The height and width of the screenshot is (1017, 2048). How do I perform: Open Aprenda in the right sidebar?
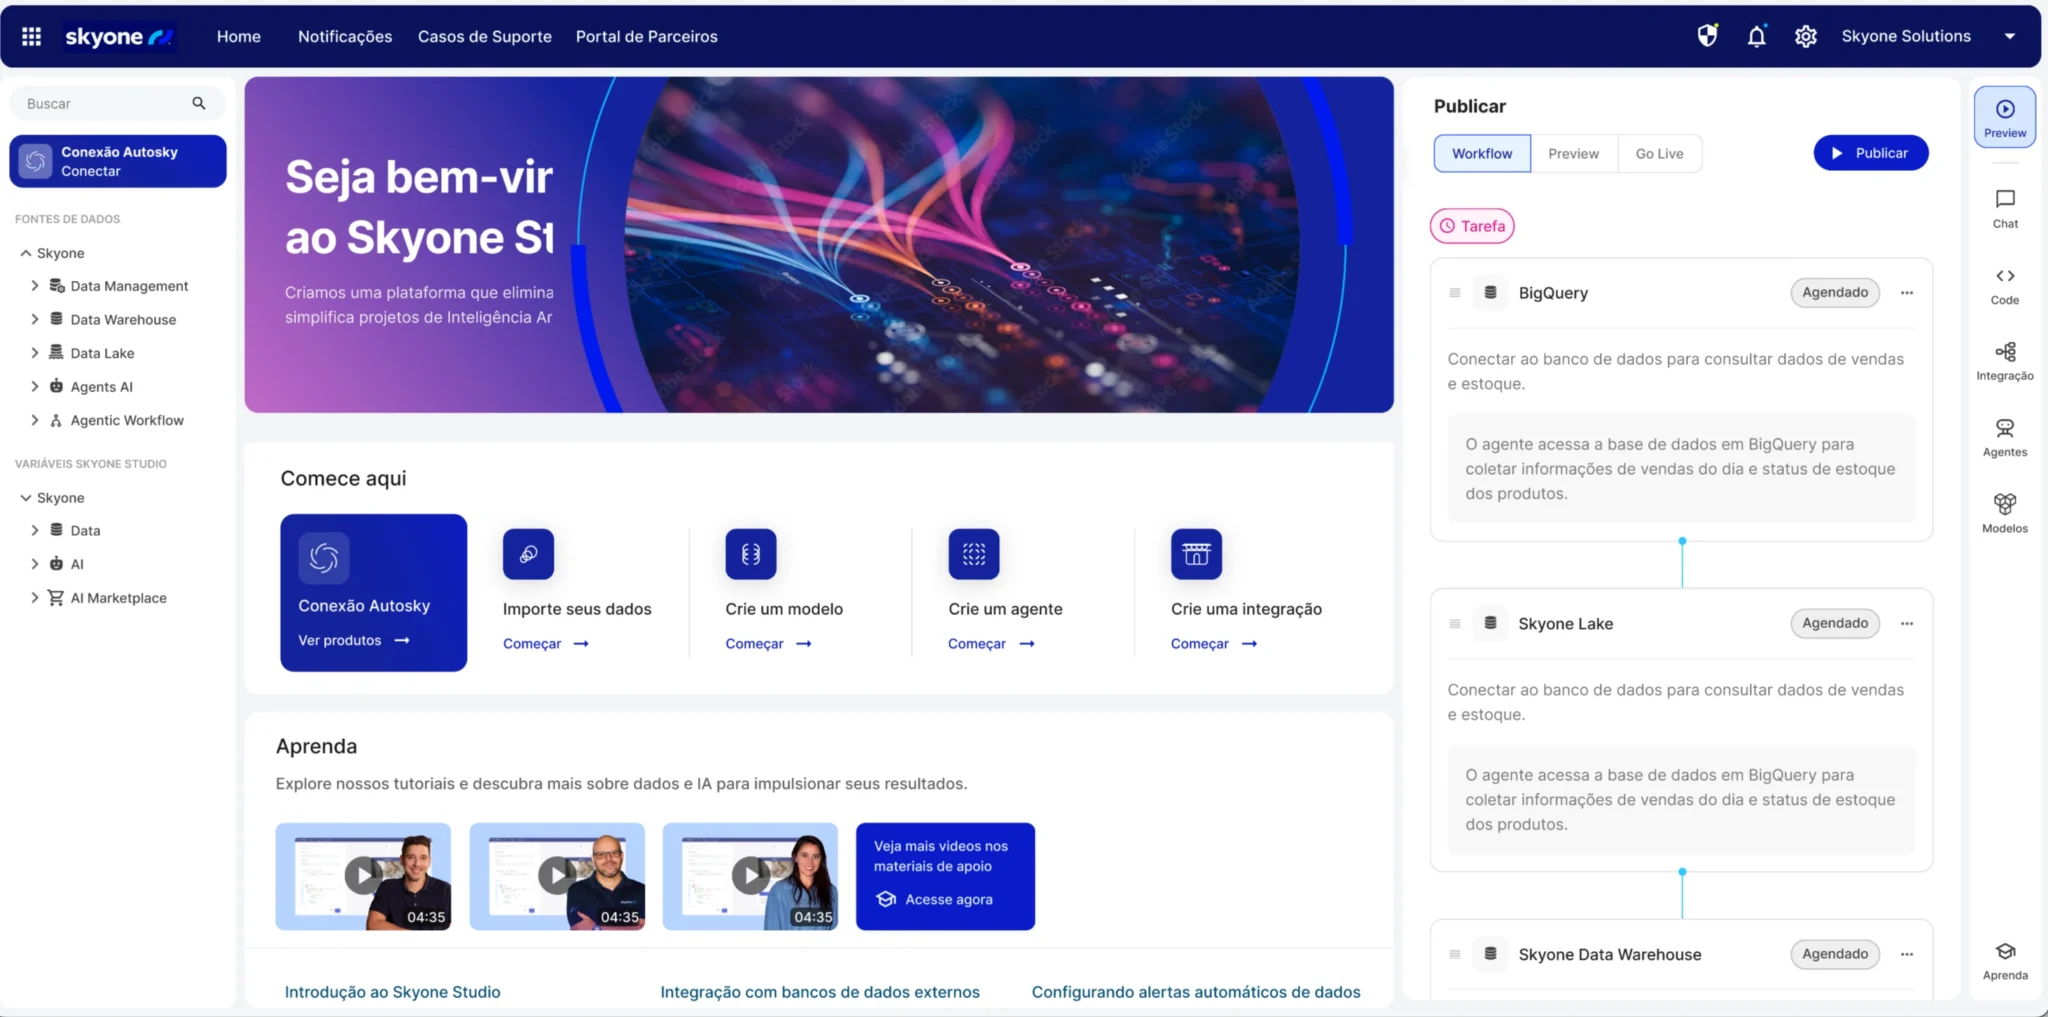2004,961
